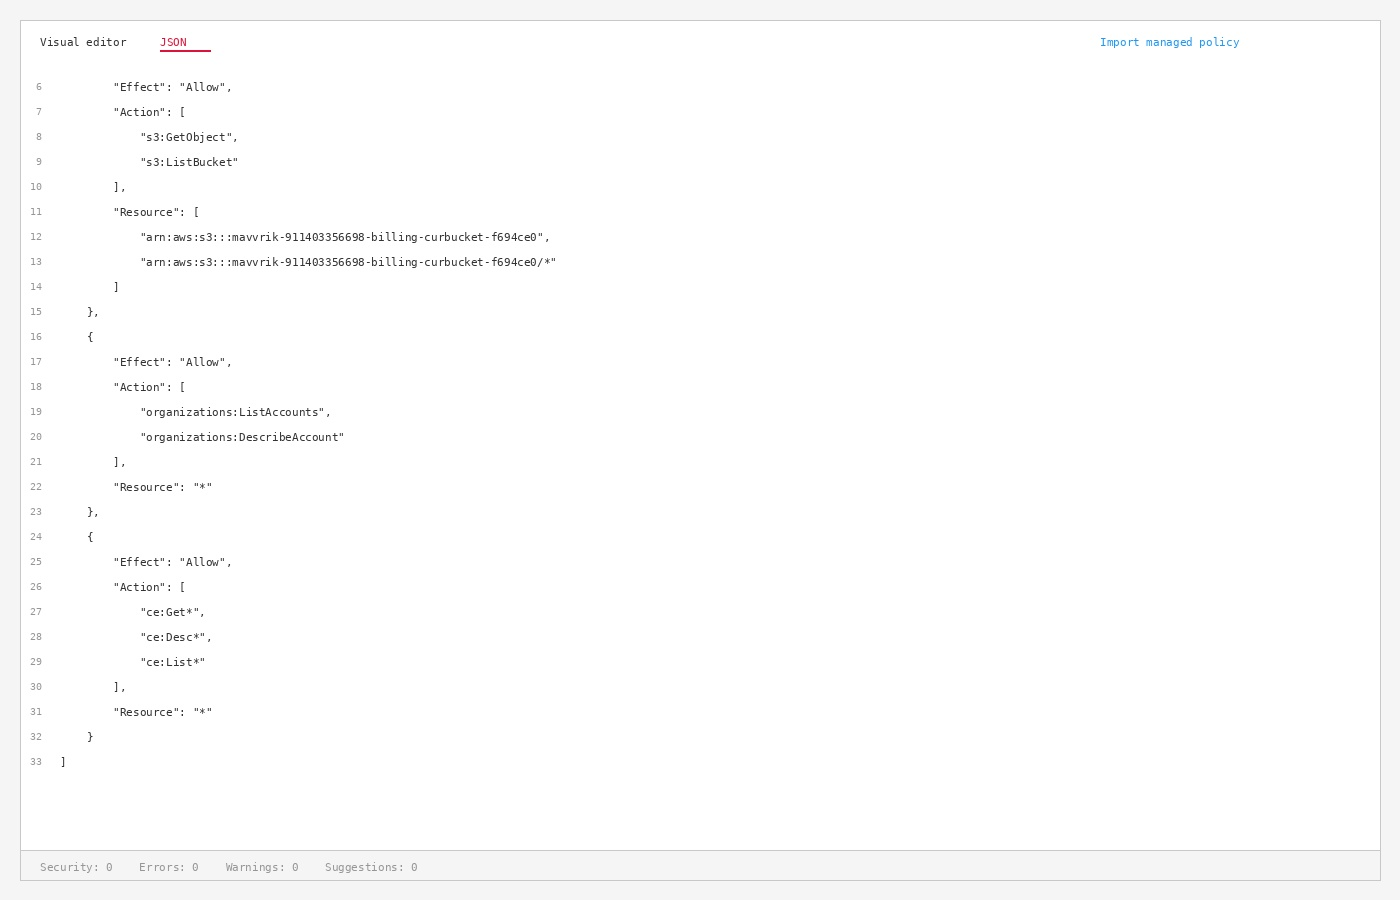Click the "organizations:DescribeAccount" action text
The height and width of the screenshot is (900, 1400).
tap(242, 438)
